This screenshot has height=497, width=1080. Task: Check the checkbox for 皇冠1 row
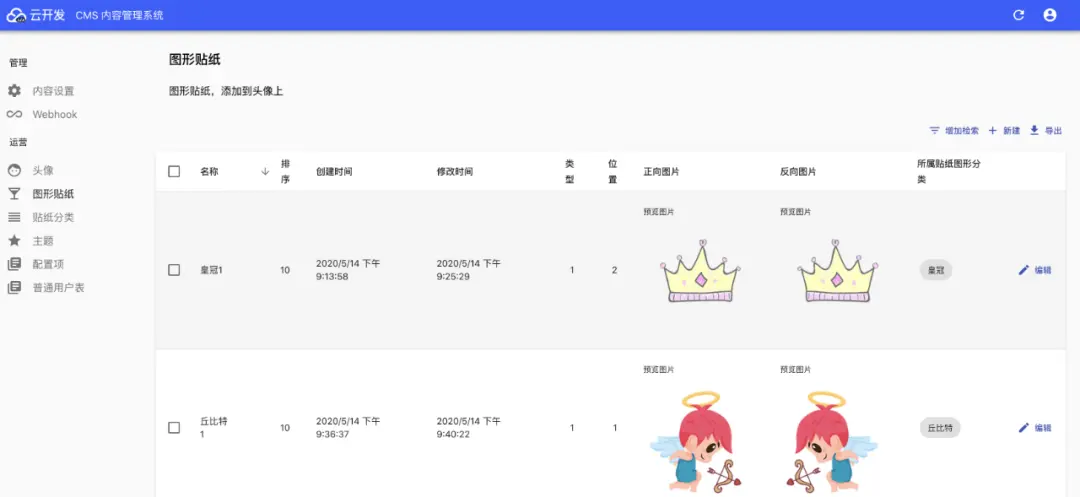click(x=174, y=270)
